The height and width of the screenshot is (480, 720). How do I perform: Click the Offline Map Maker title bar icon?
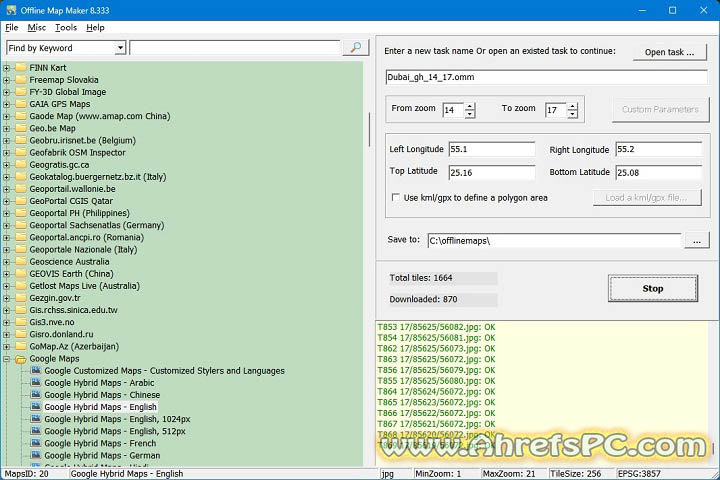[11, 10]
